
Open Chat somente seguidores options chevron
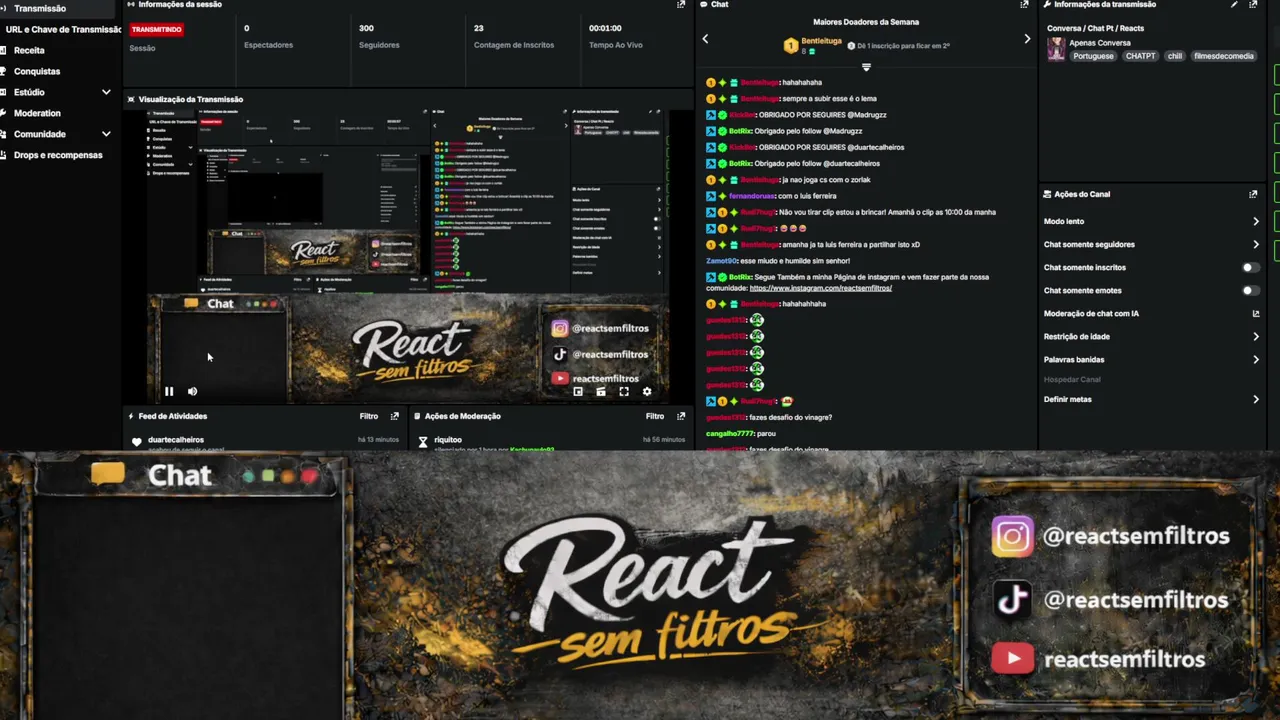click(x=1256, y=245)
